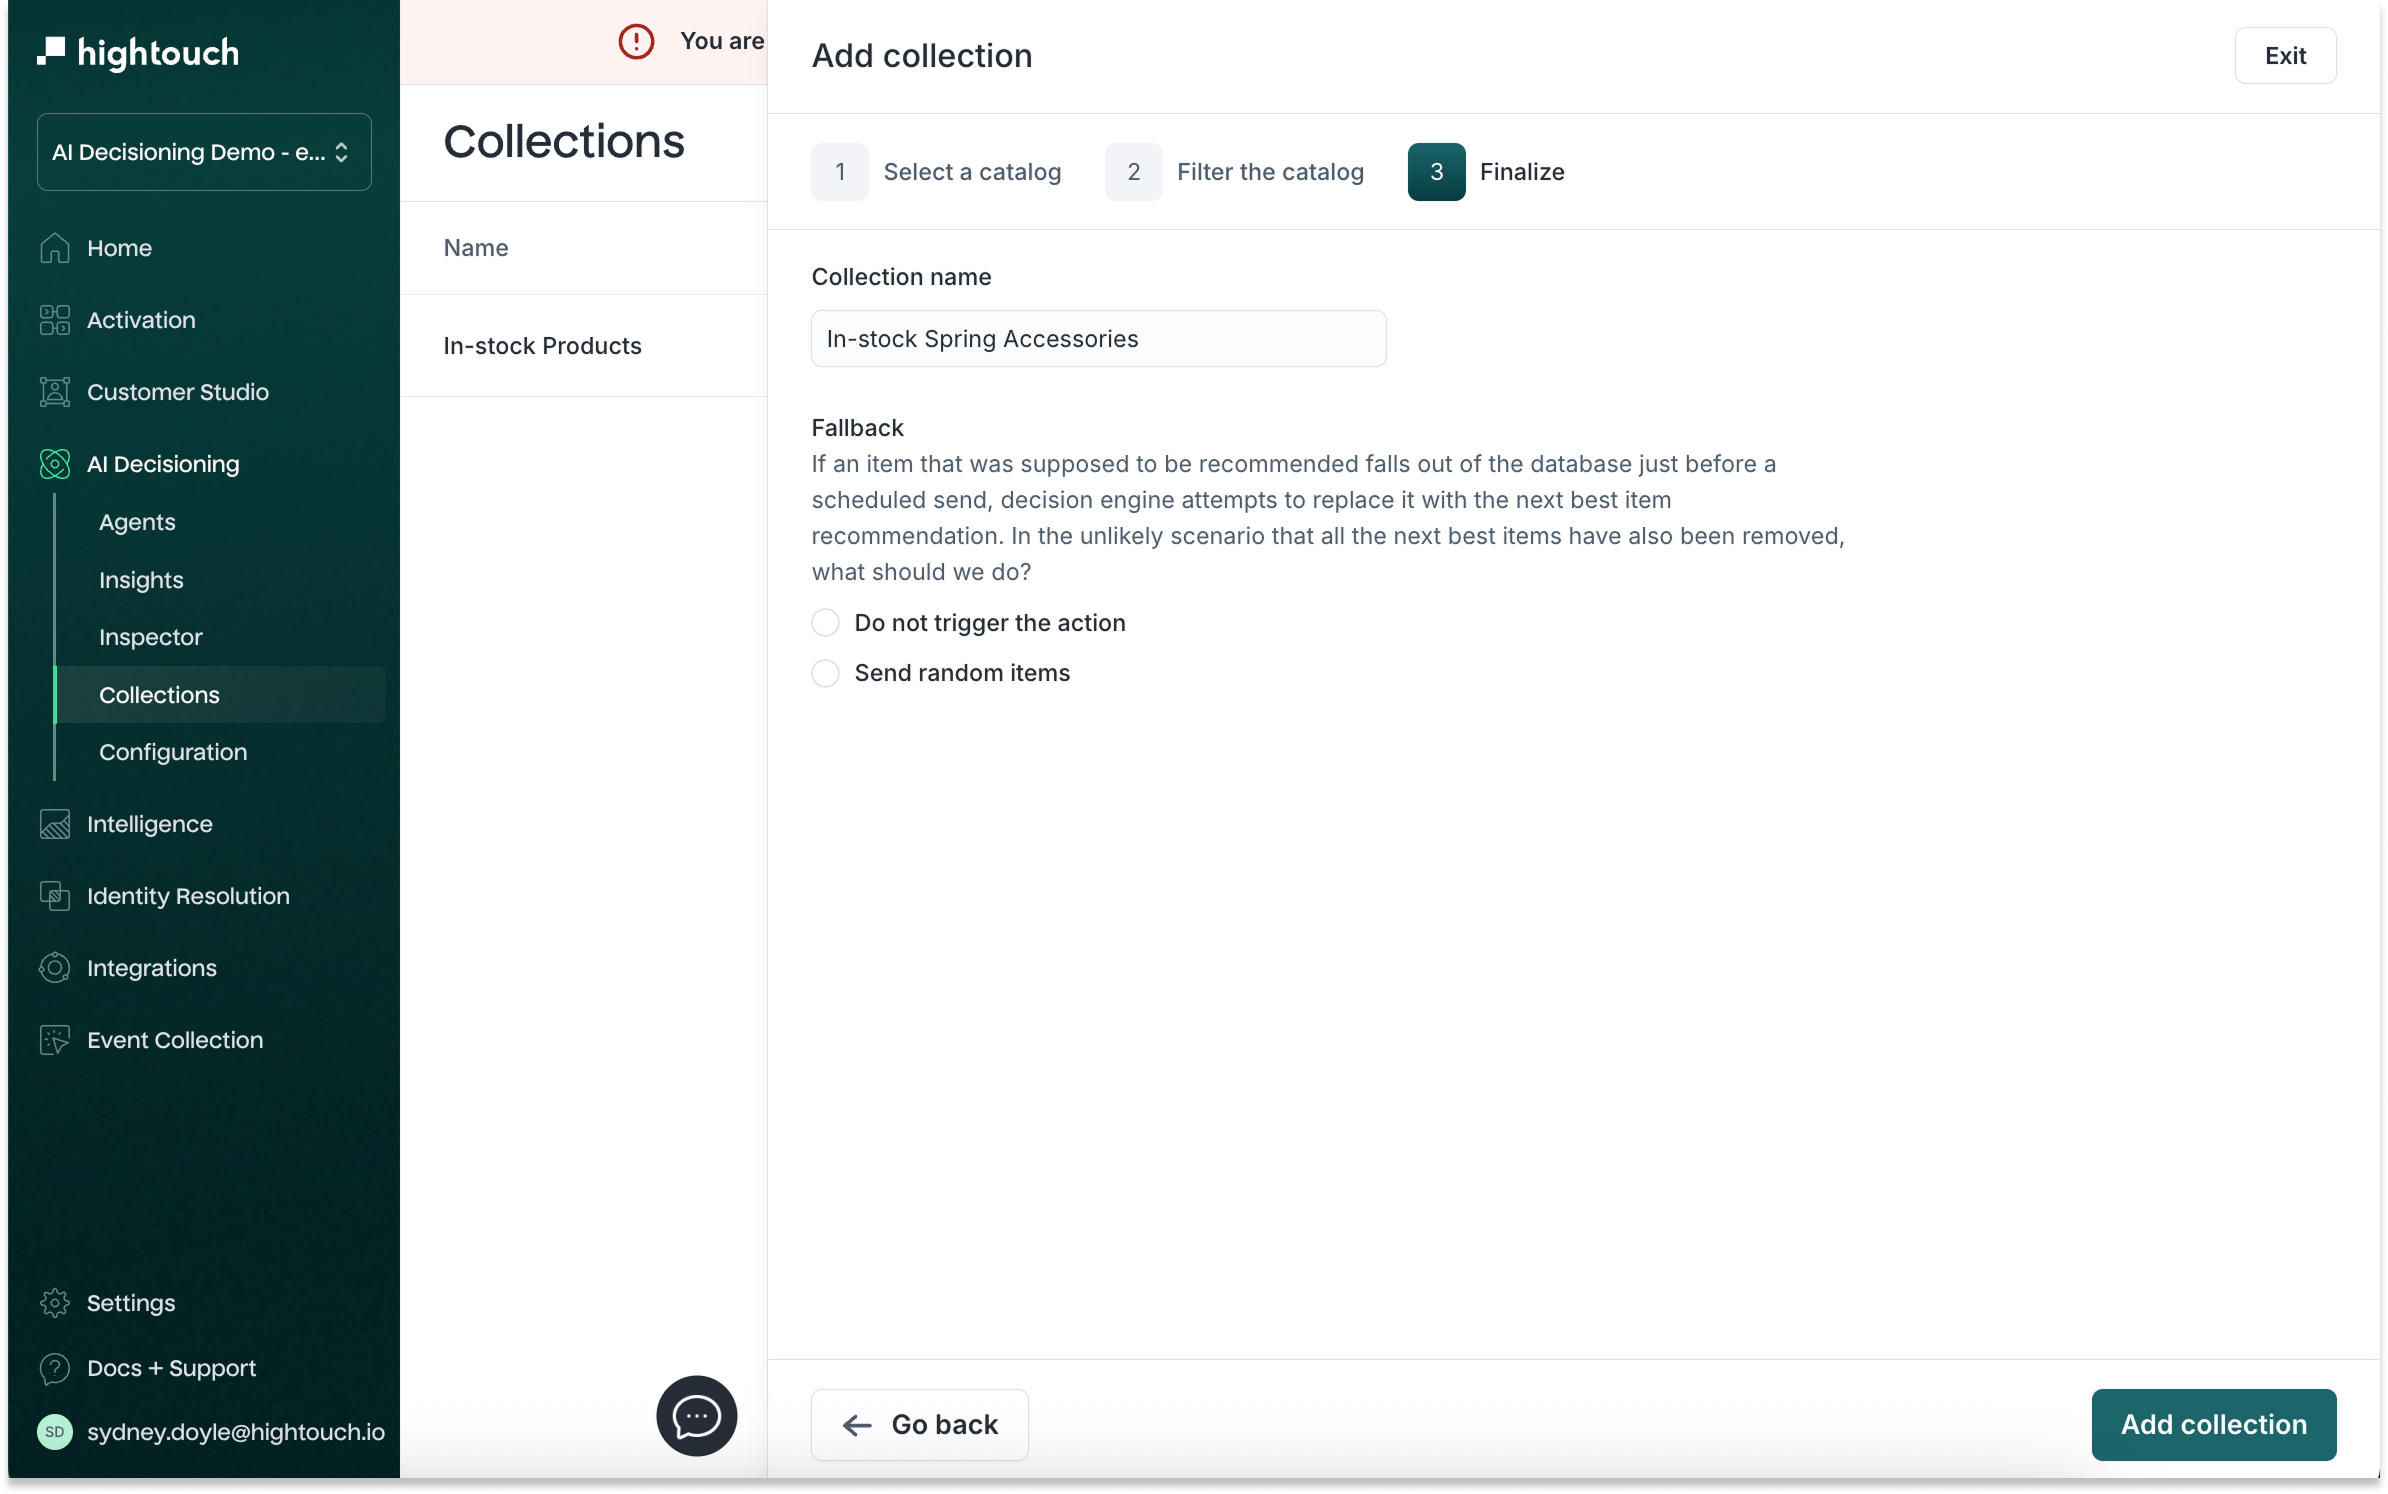Open Settings via the gear icon
This screenshot has width=2388, height=1494.
click(55, 1303)
